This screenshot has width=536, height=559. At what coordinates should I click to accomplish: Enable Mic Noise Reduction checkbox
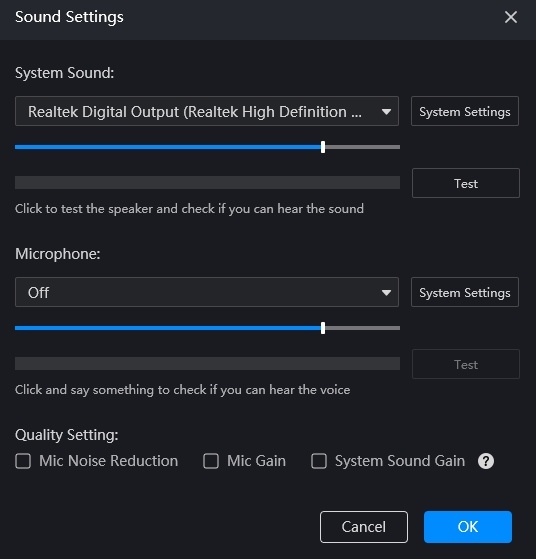pyautogui.click(x=23, y=461)
